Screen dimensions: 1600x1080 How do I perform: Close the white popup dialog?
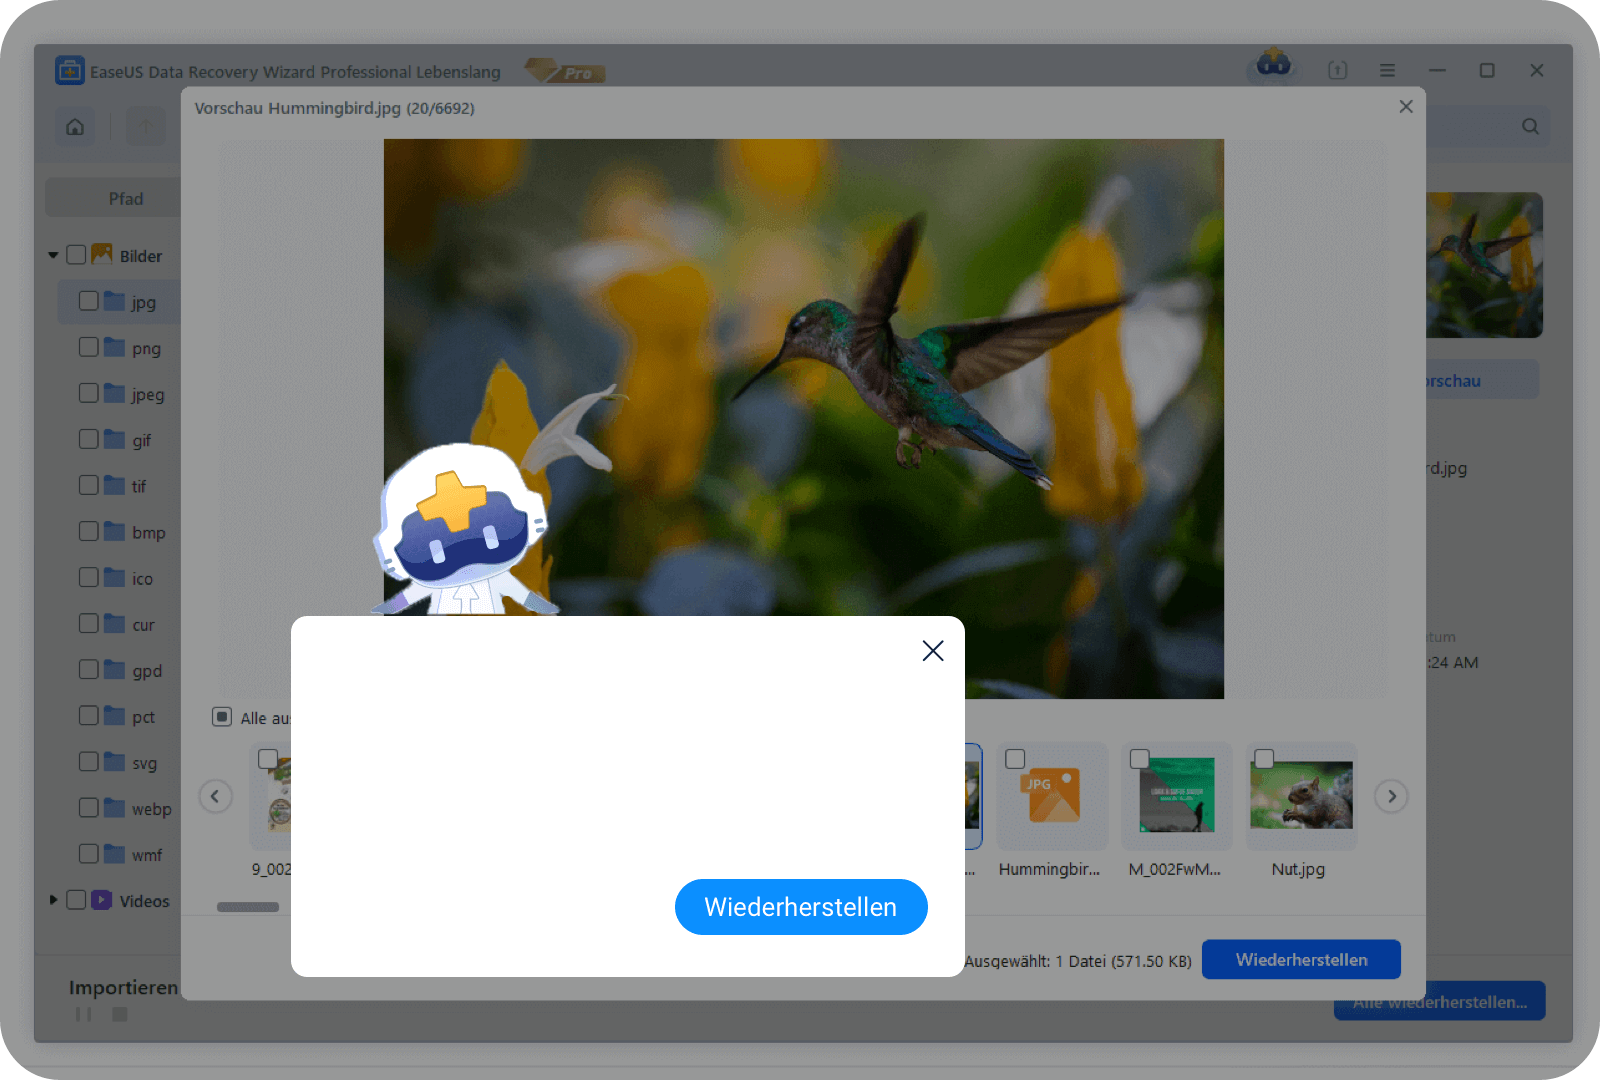click(932, 651)
